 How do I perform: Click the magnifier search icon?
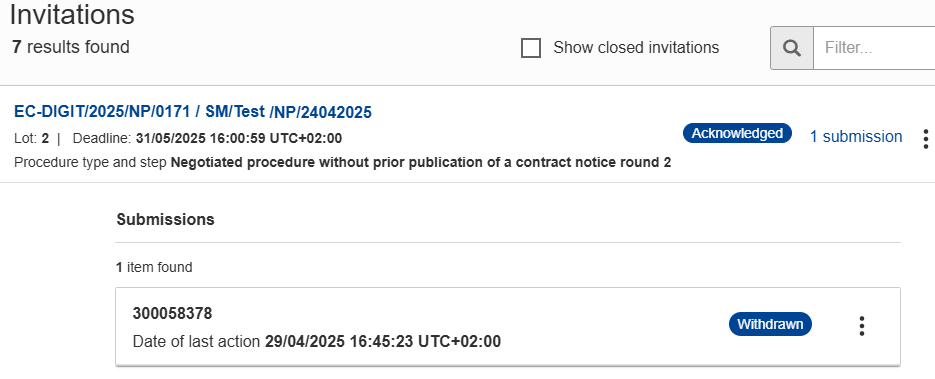click(792, 48)
